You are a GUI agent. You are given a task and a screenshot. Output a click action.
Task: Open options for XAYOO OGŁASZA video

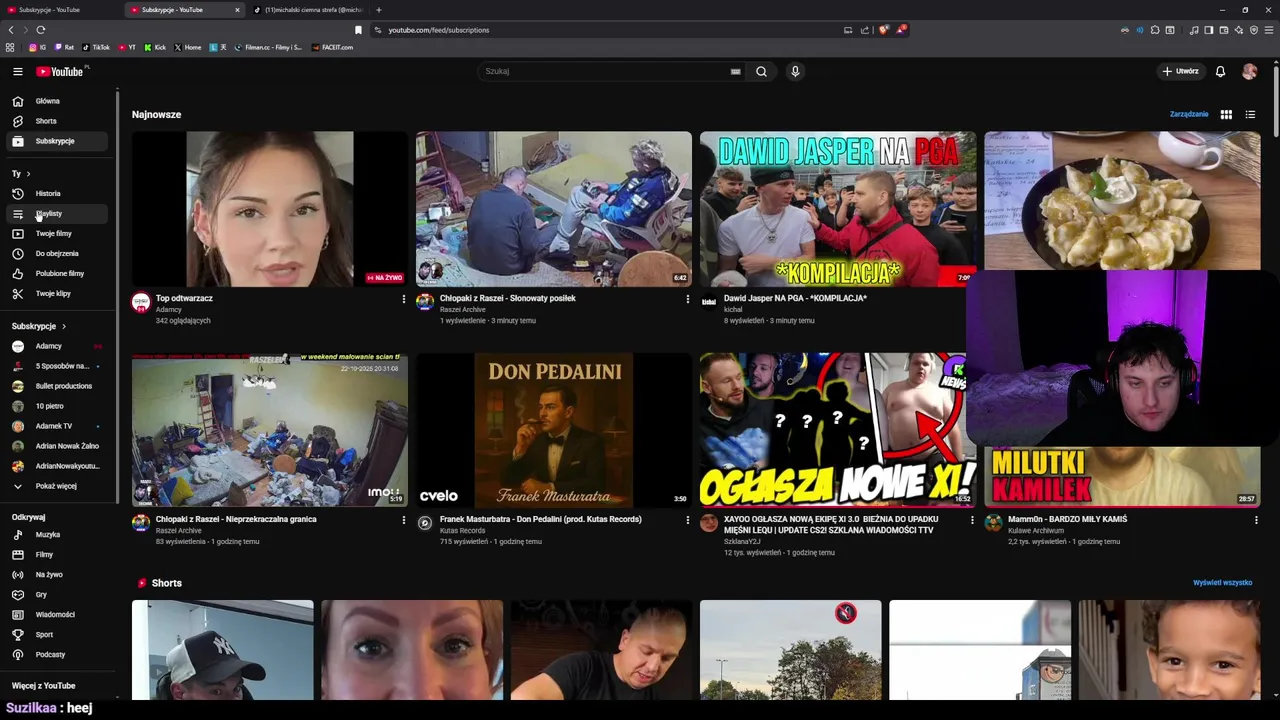pos(971,520)
